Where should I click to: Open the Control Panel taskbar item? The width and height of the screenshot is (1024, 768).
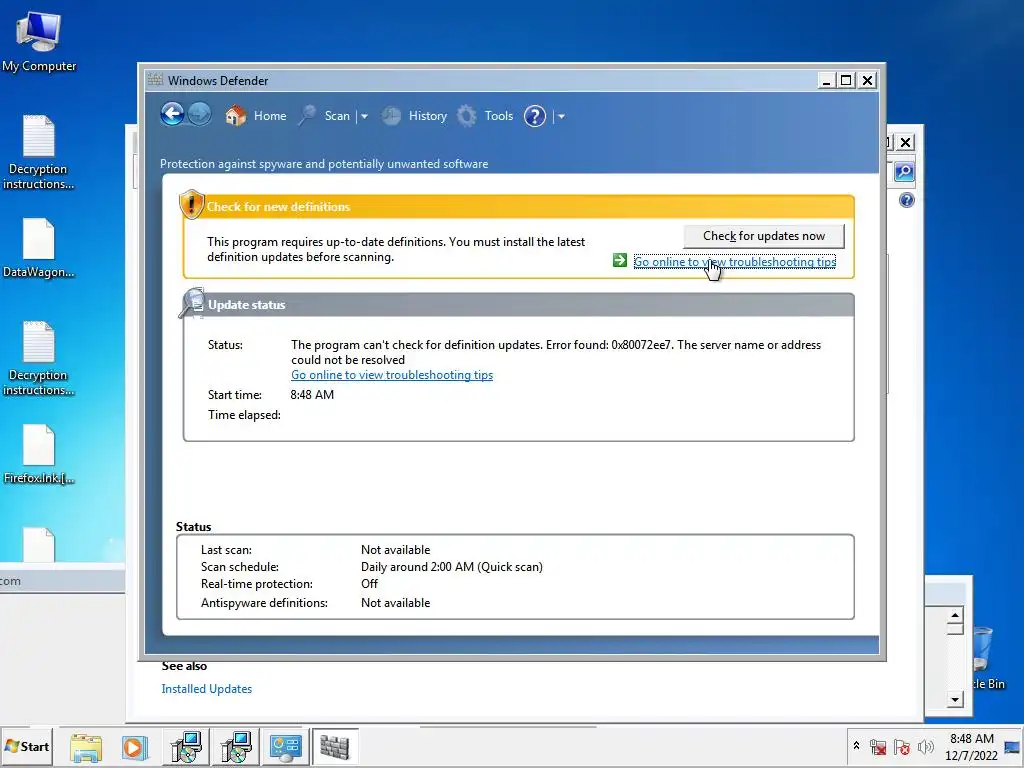tap(285, 747)
